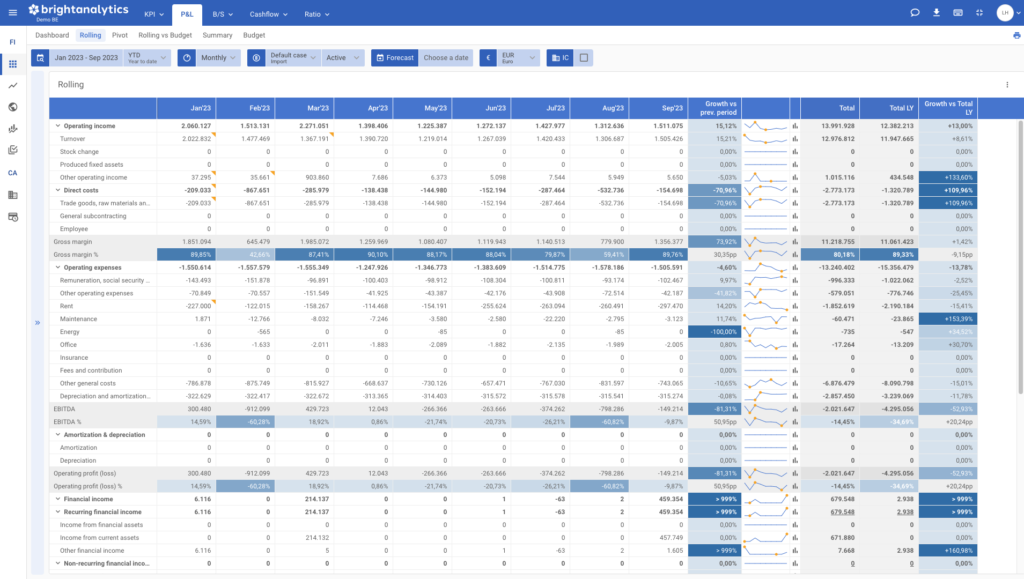Viewport: 1024px width, 579px height.
Task: Collapse the Recurring financial income group
Action: point(57,512)
